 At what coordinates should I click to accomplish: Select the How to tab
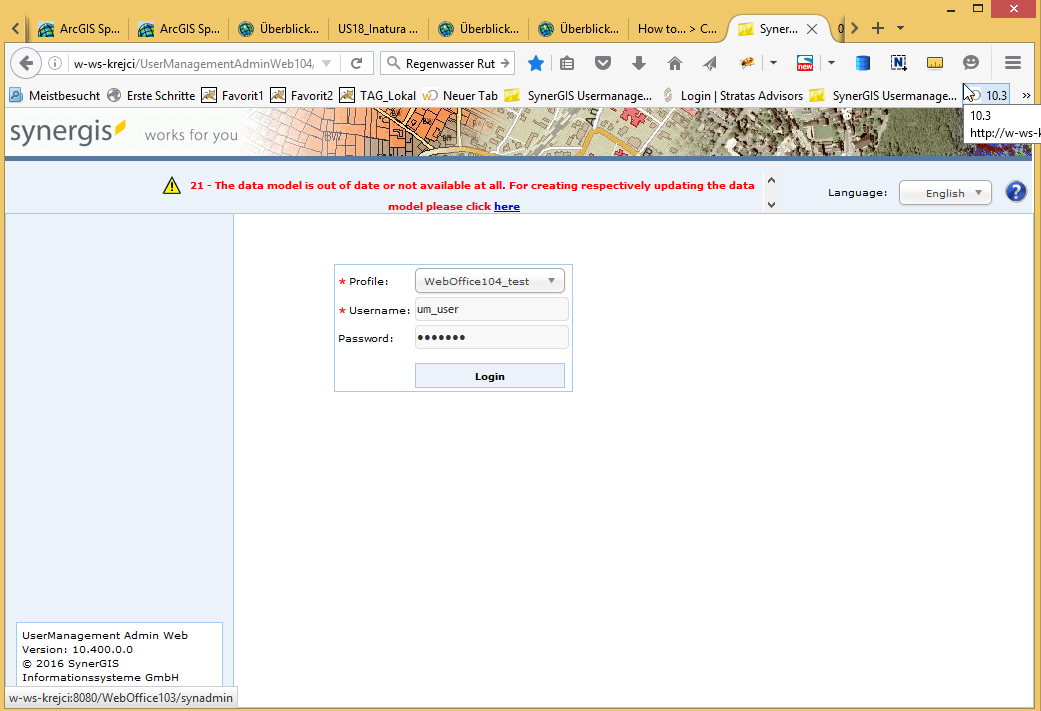[x=678, y=29]
